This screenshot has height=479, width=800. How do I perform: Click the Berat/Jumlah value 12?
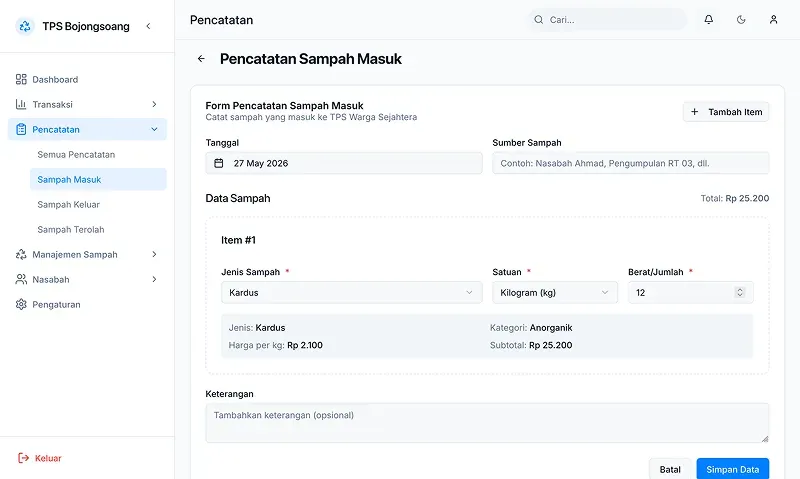point(640,292)
